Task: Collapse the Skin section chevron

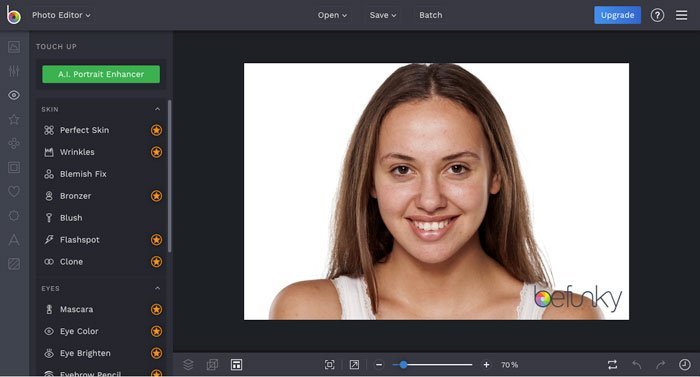Action: click(158, 109)
